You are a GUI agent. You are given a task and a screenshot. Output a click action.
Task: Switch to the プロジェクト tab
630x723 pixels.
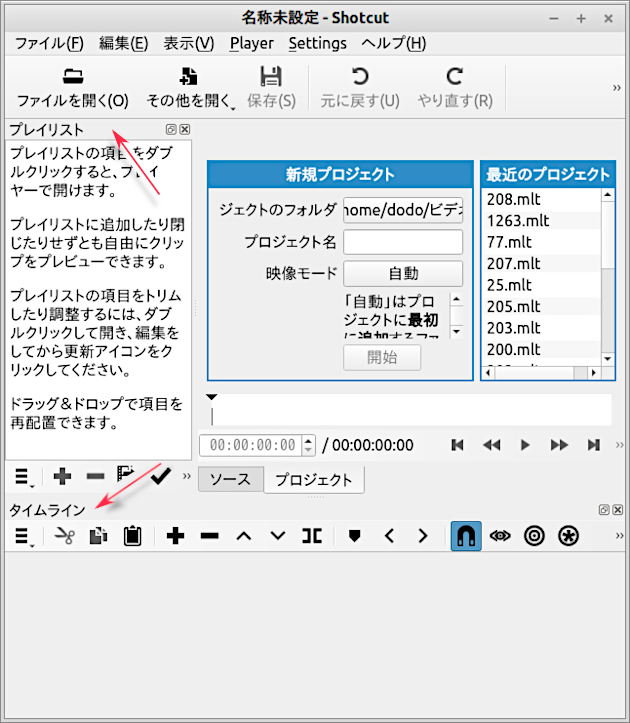[x=313, y=479]
